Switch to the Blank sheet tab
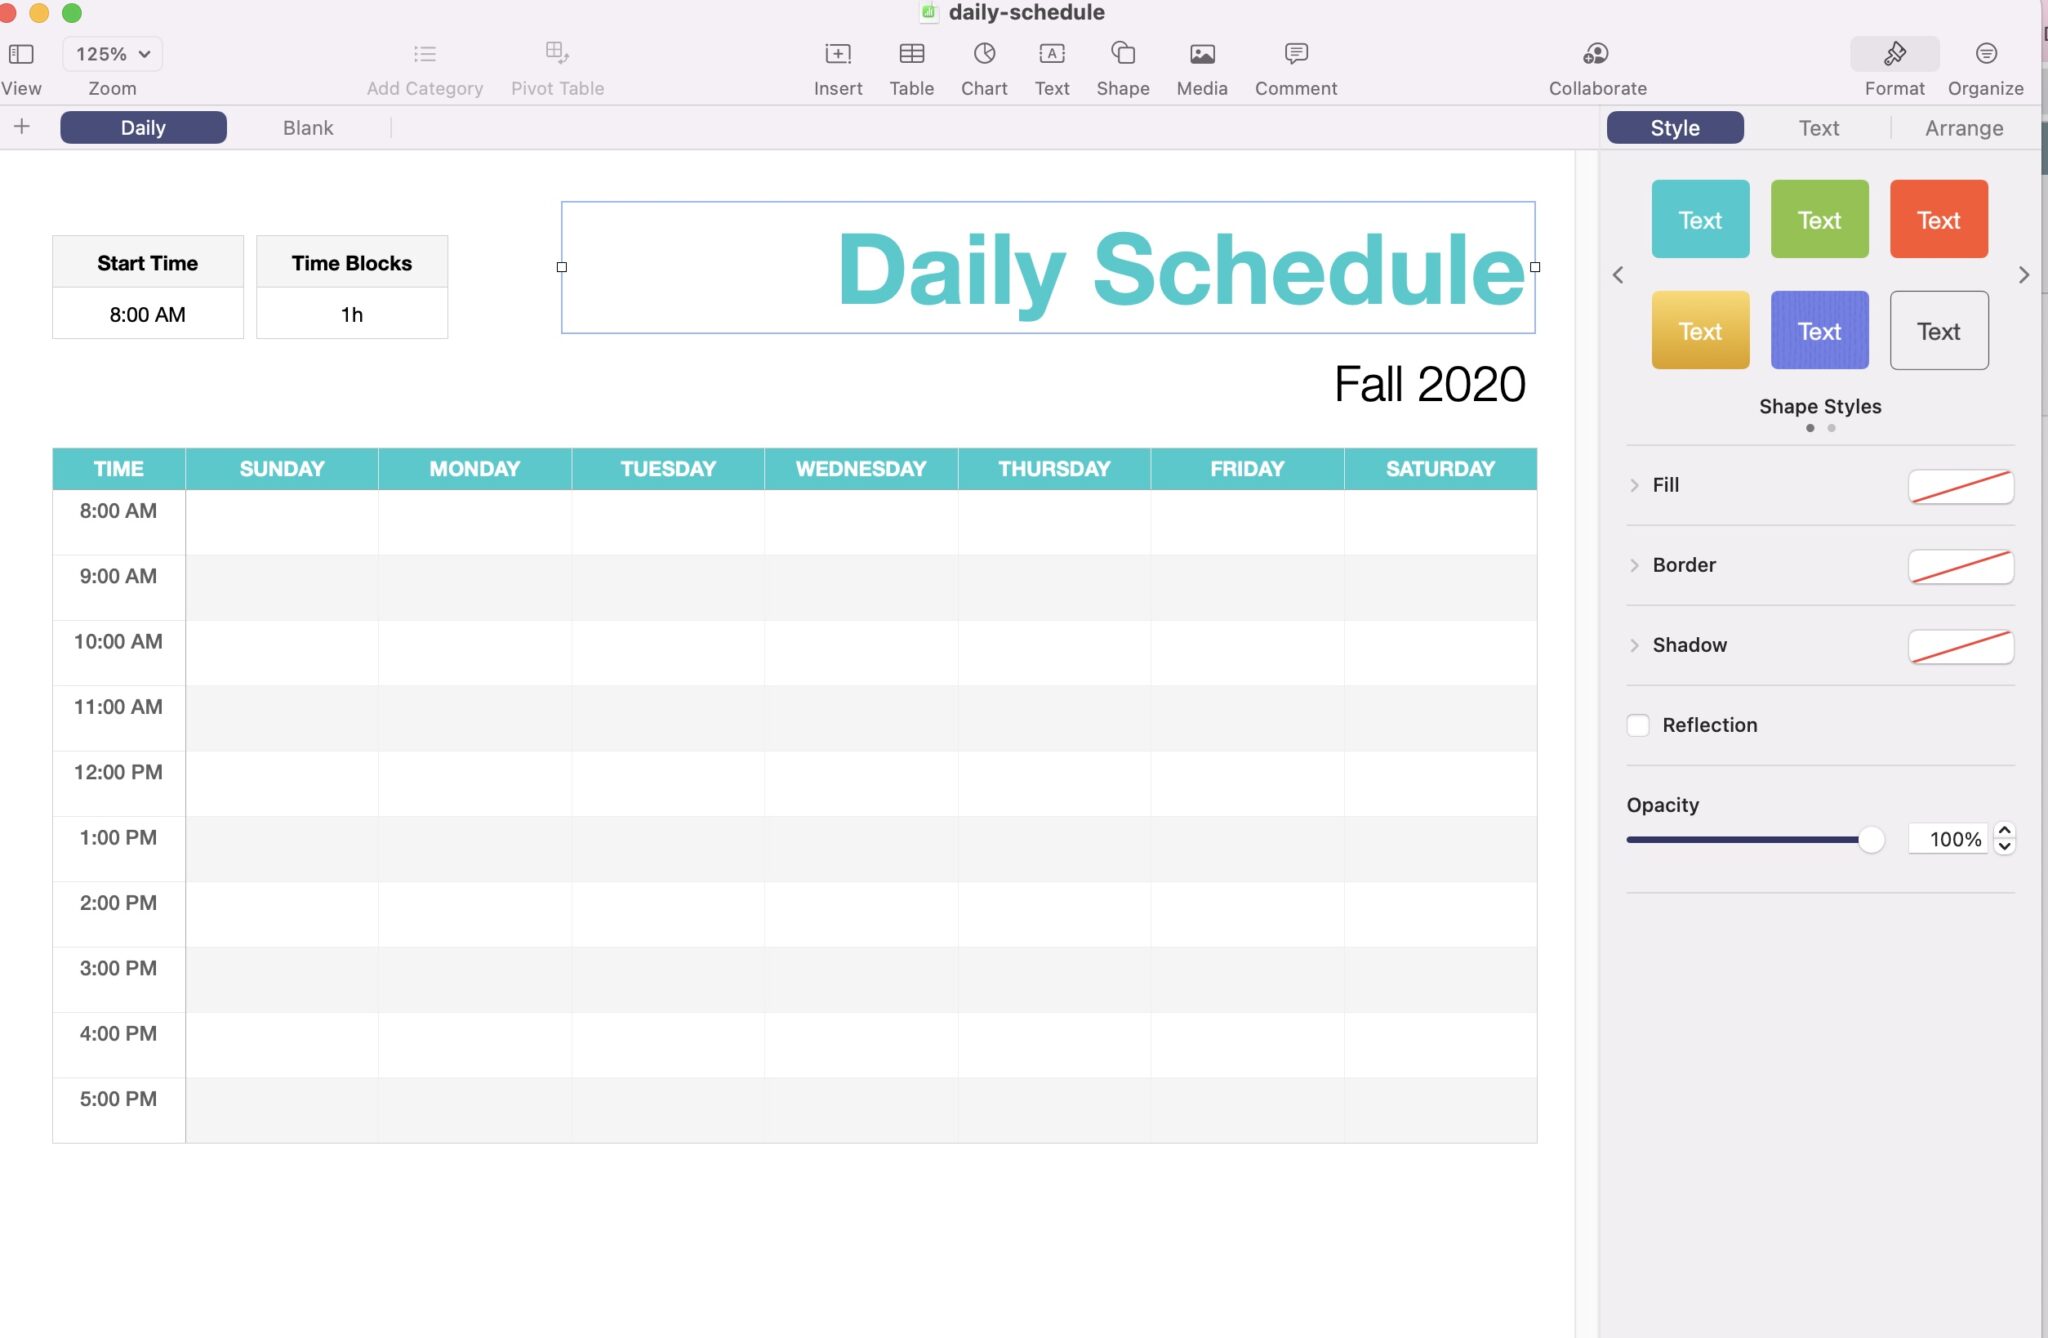 308,127
